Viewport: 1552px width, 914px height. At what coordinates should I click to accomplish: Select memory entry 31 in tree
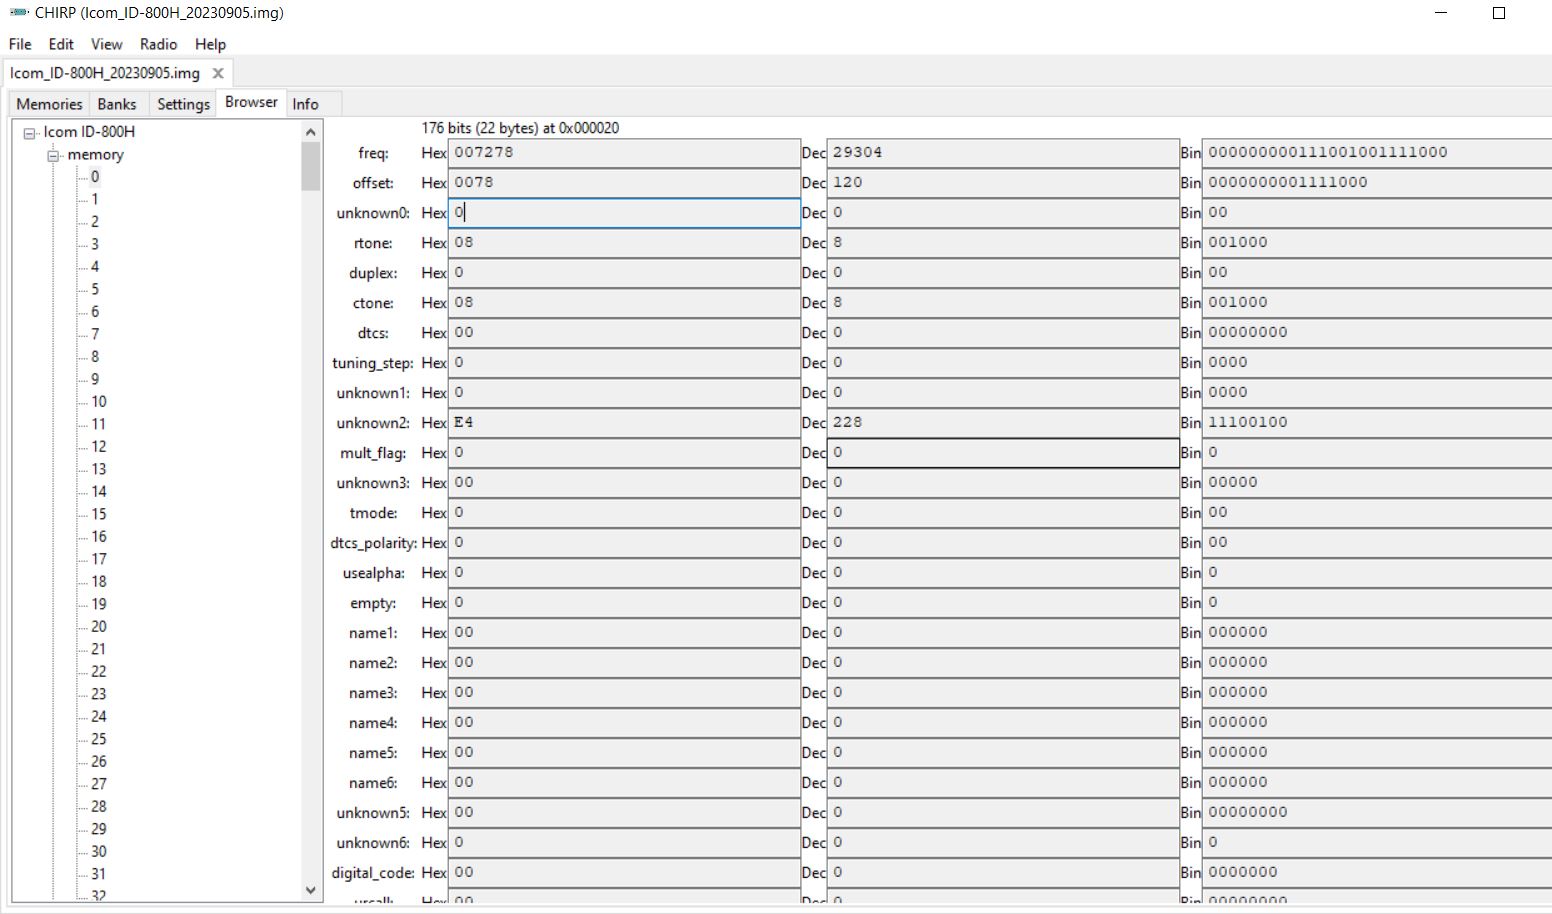click(x=99, y=874)
